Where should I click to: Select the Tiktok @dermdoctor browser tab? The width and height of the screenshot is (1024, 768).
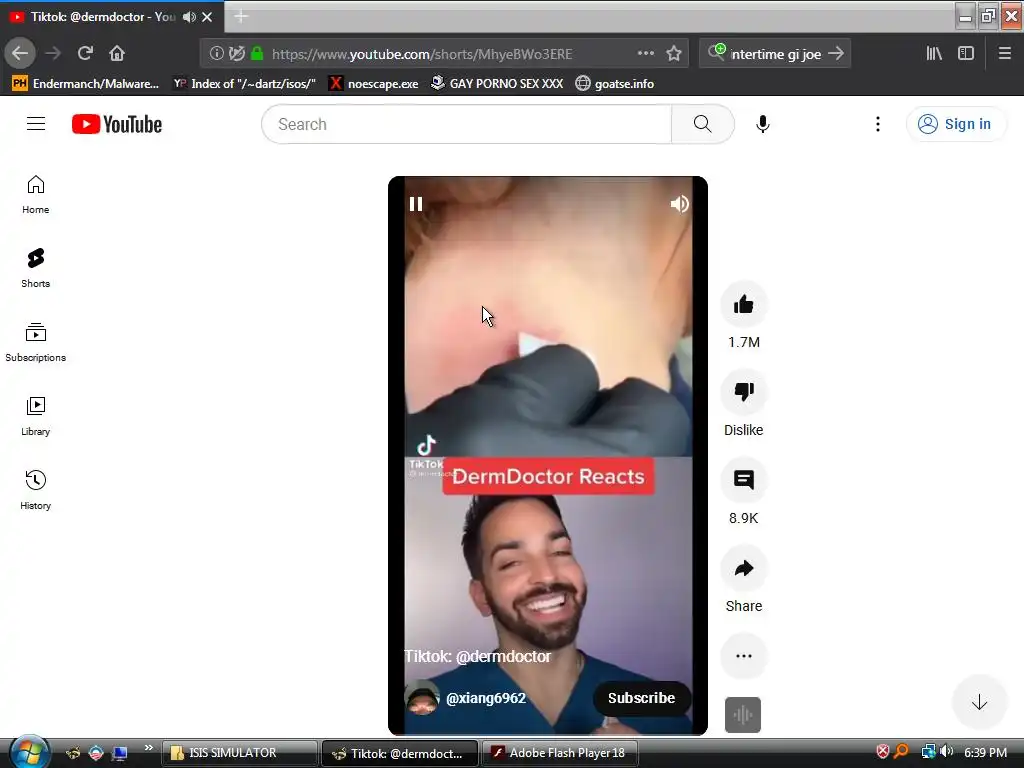[112, 17]
